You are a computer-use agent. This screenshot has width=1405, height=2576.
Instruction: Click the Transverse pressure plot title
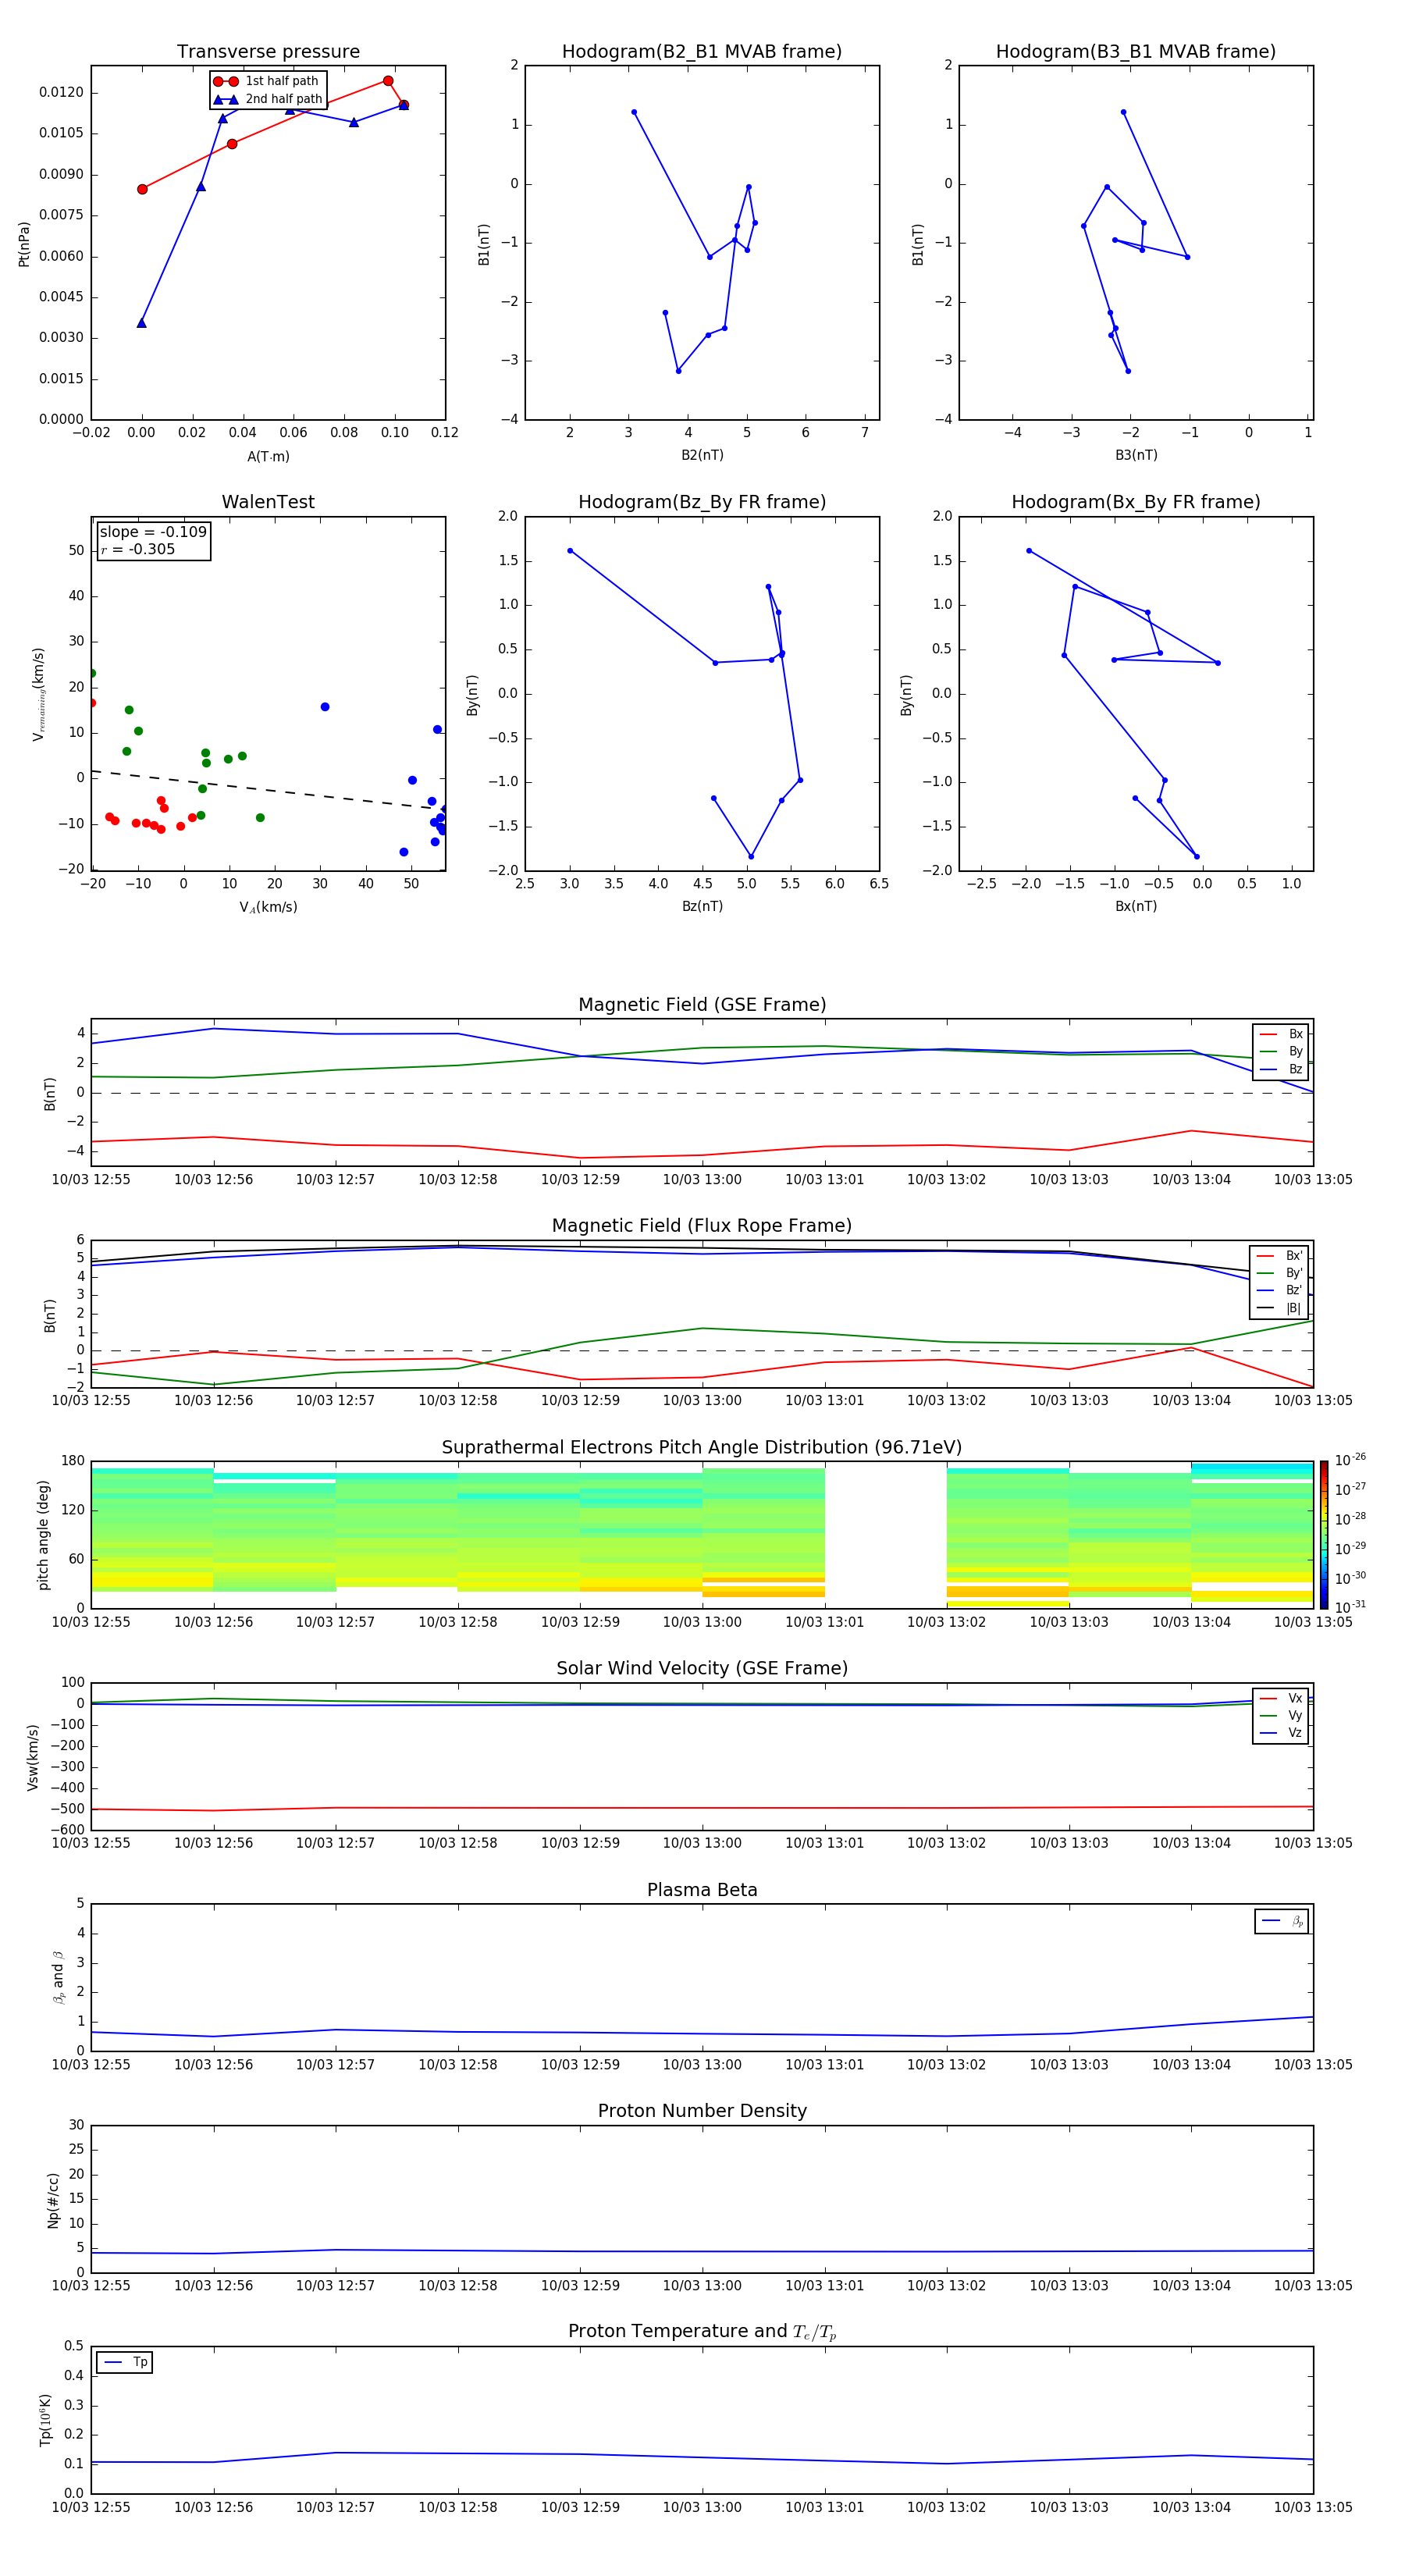[268, 51]
